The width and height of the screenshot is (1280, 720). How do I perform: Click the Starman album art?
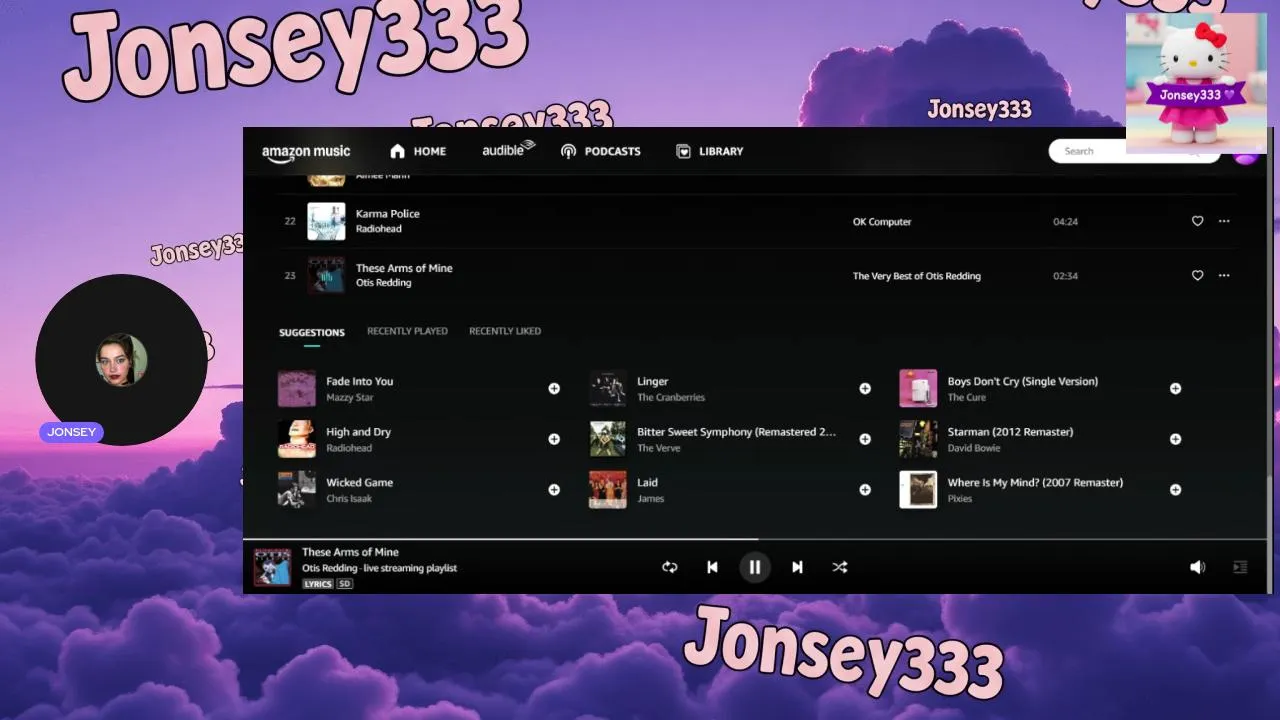(x=918, y=439)
